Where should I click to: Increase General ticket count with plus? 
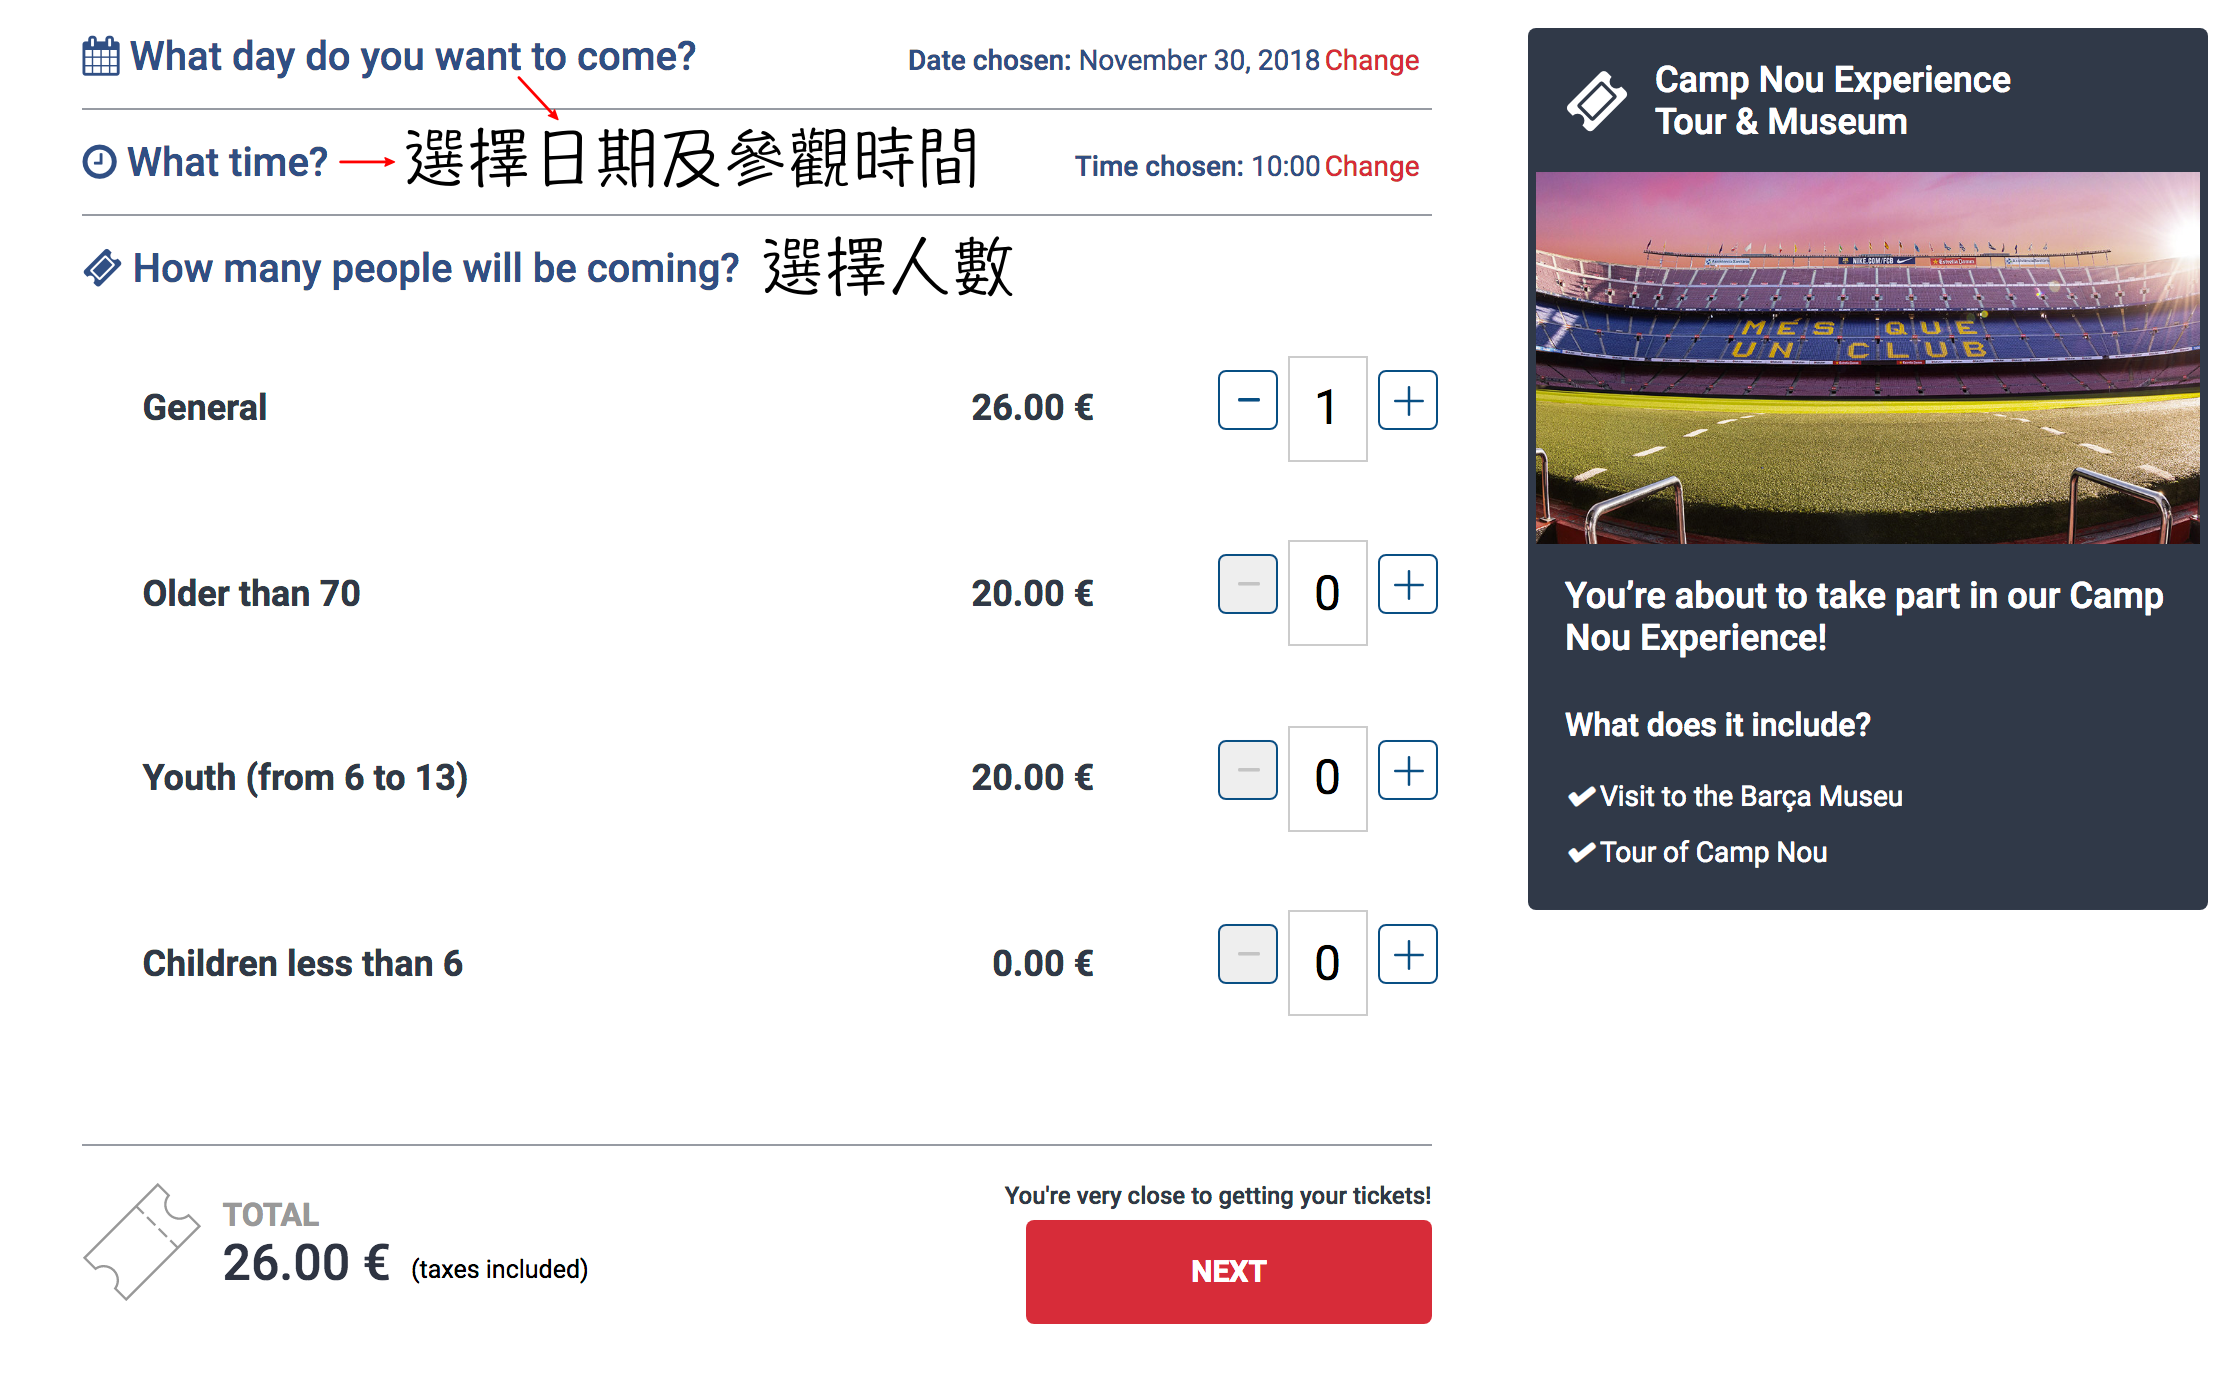pyautogui.click(x=1407, y=401)
